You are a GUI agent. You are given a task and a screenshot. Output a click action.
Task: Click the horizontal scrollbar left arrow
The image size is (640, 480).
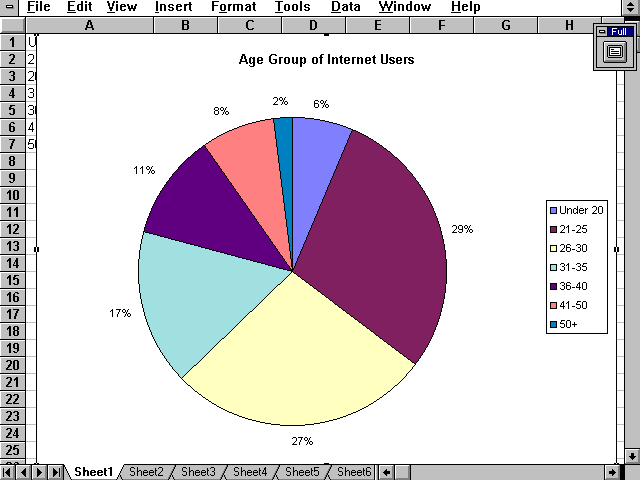click(386, 472)
